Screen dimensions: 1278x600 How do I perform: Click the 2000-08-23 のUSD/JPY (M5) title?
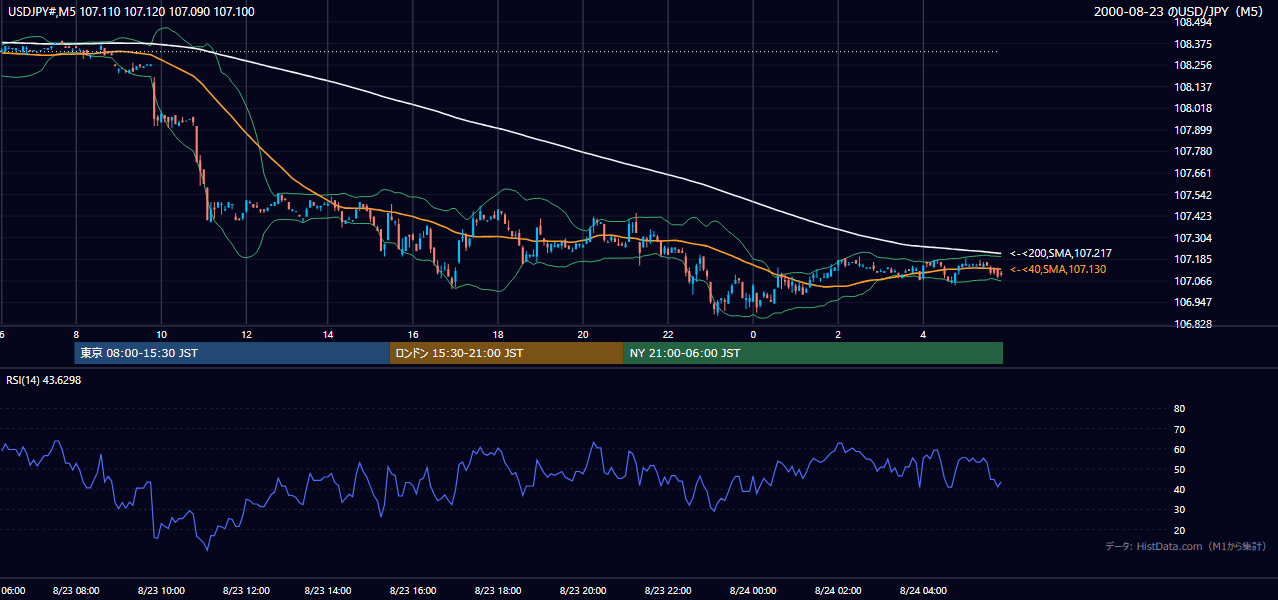(1180, 12)
